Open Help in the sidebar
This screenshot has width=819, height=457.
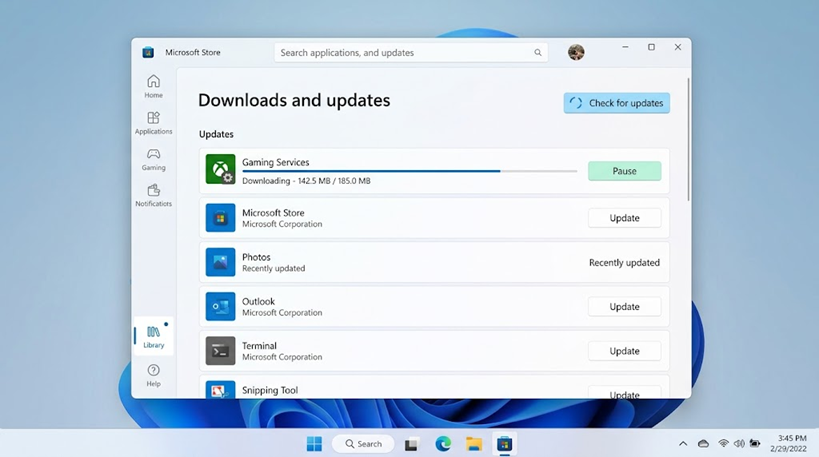click(x=154, y=375)
